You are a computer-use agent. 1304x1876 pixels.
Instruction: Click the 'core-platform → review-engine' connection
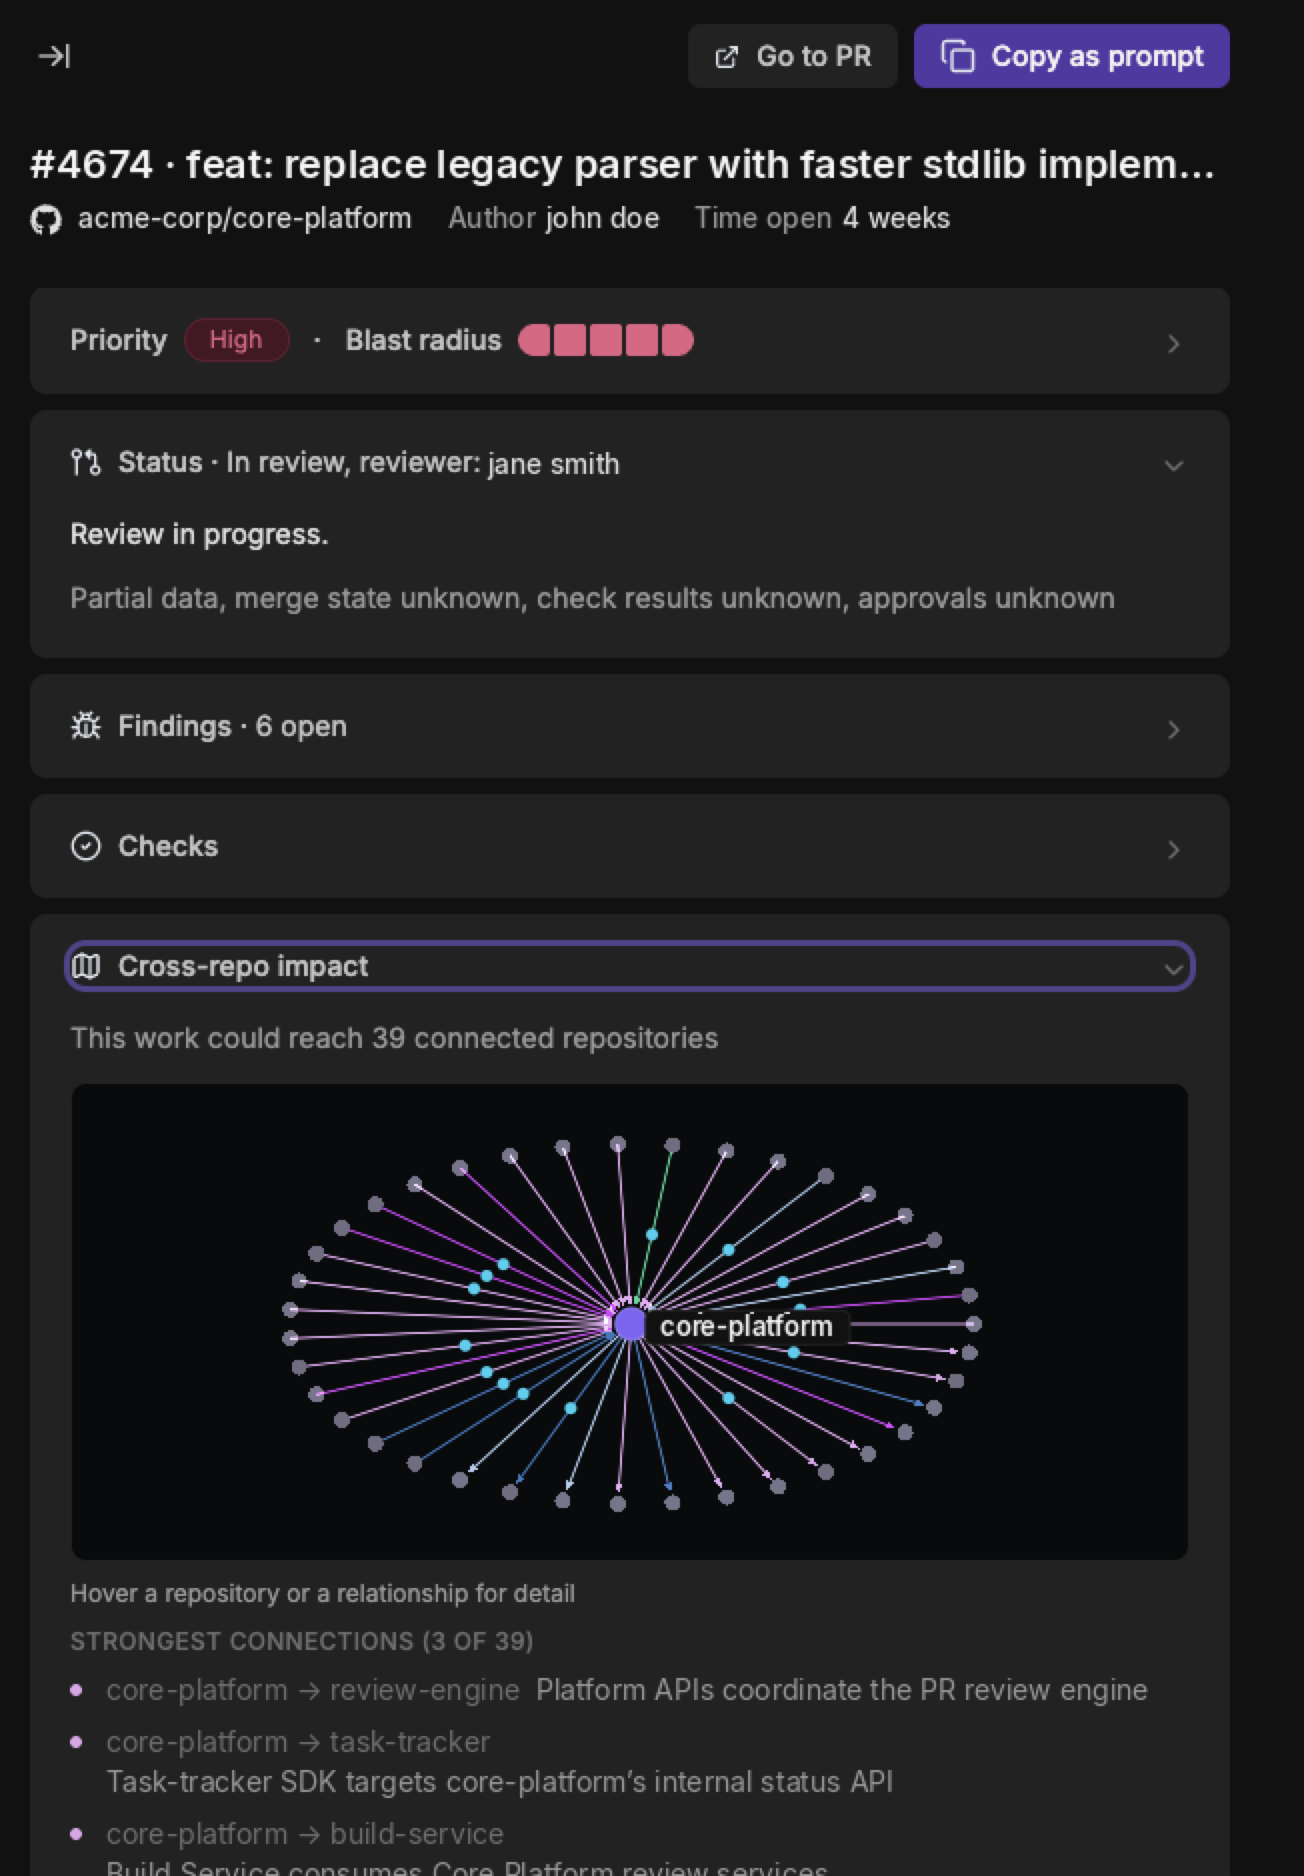click(313, 1690)
